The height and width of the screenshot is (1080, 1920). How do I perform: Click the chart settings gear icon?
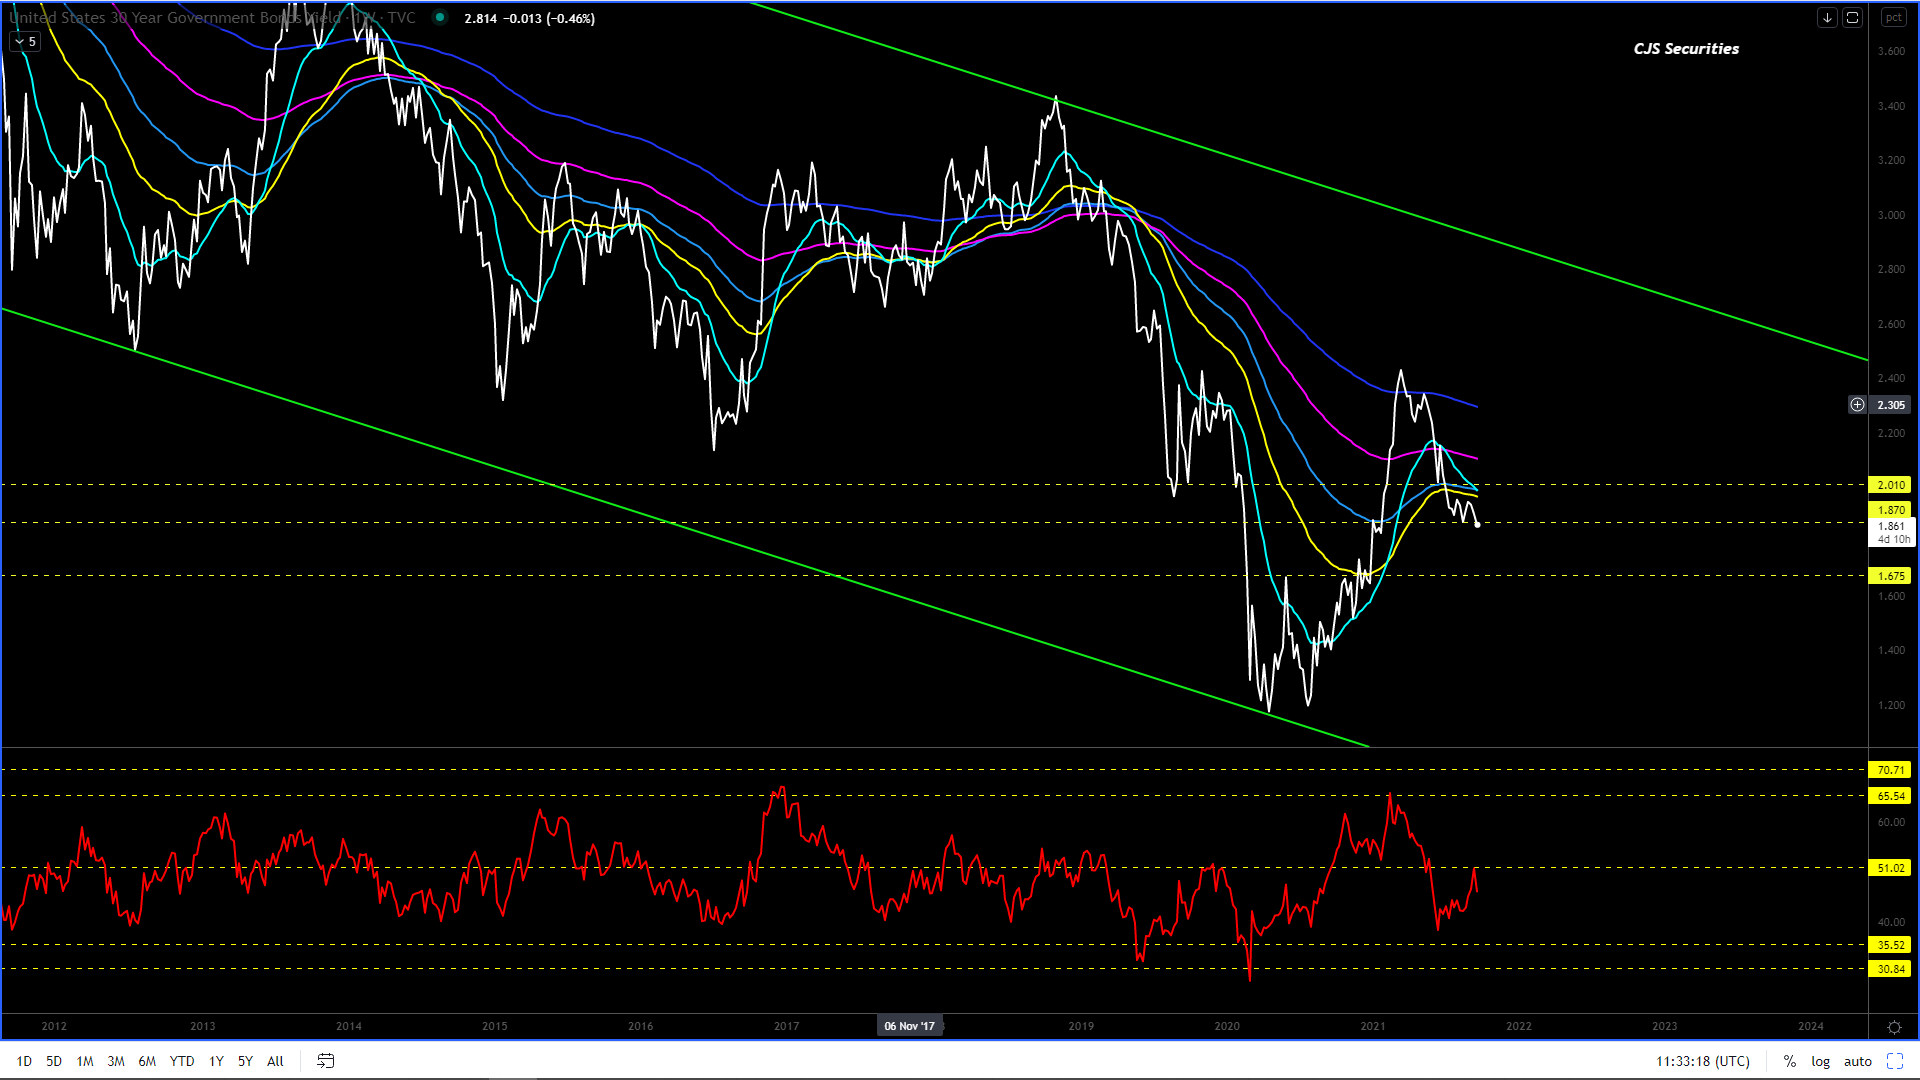pos(1894,1027)
